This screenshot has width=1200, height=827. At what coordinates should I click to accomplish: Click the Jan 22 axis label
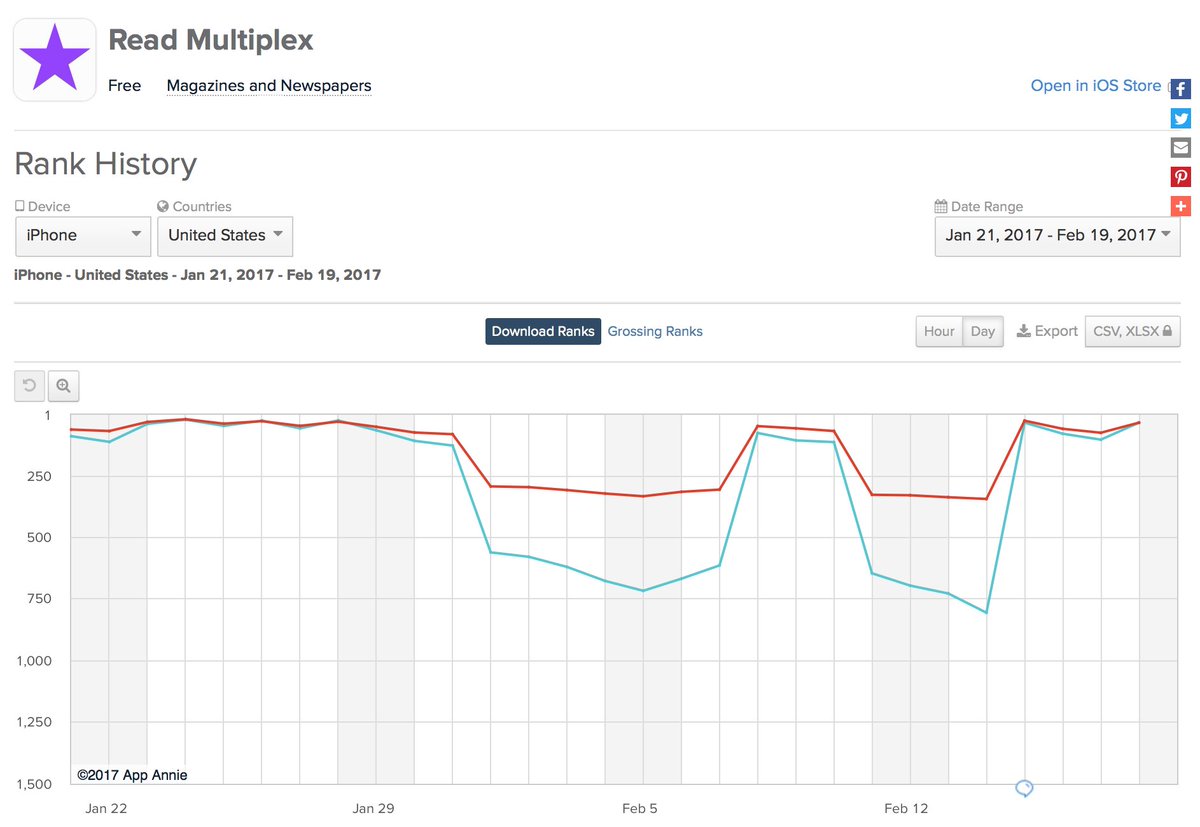(x=105, y=808)
